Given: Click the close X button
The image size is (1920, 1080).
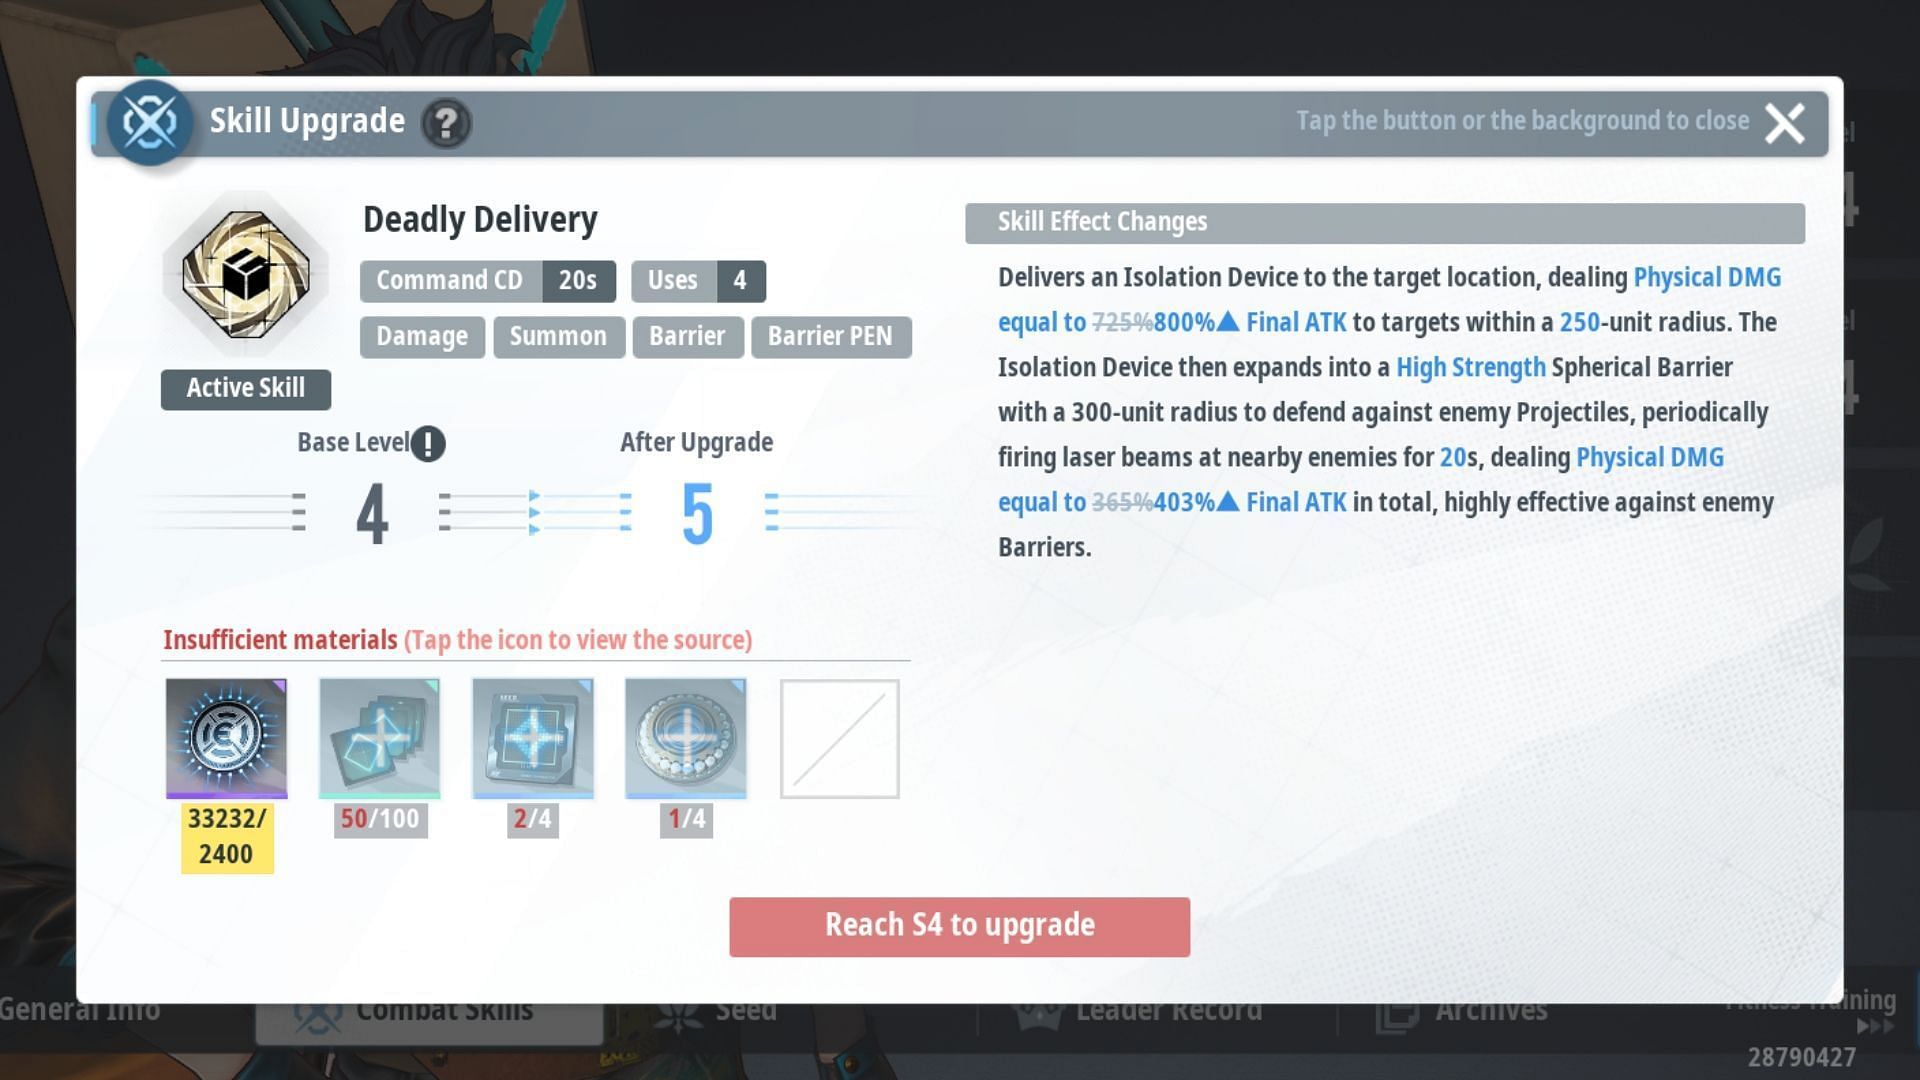Looking at the screenshot, I should click(x=1787, y=121).
